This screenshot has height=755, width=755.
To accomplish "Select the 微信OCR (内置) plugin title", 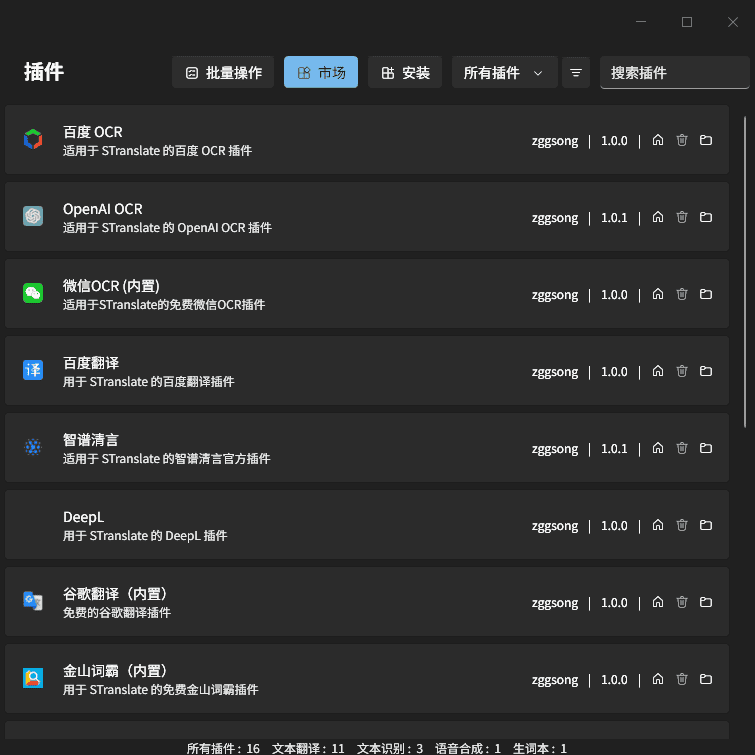I will [x=111, y=286].
